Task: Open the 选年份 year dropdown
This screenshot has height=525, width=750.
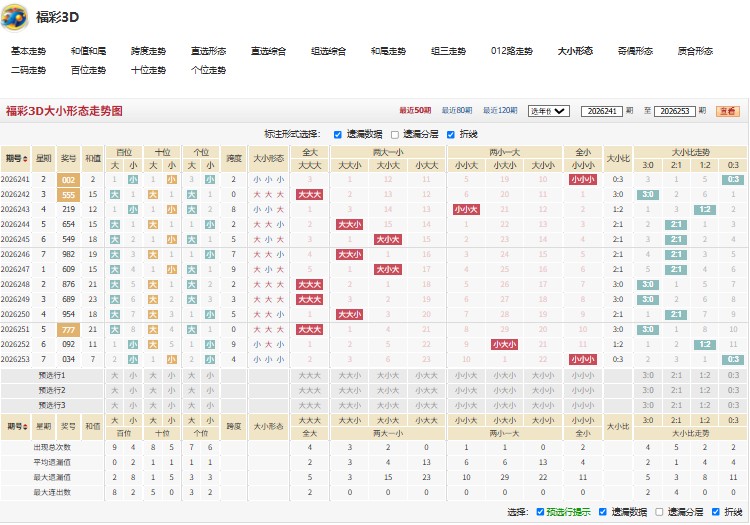Action: pos(549,111)
